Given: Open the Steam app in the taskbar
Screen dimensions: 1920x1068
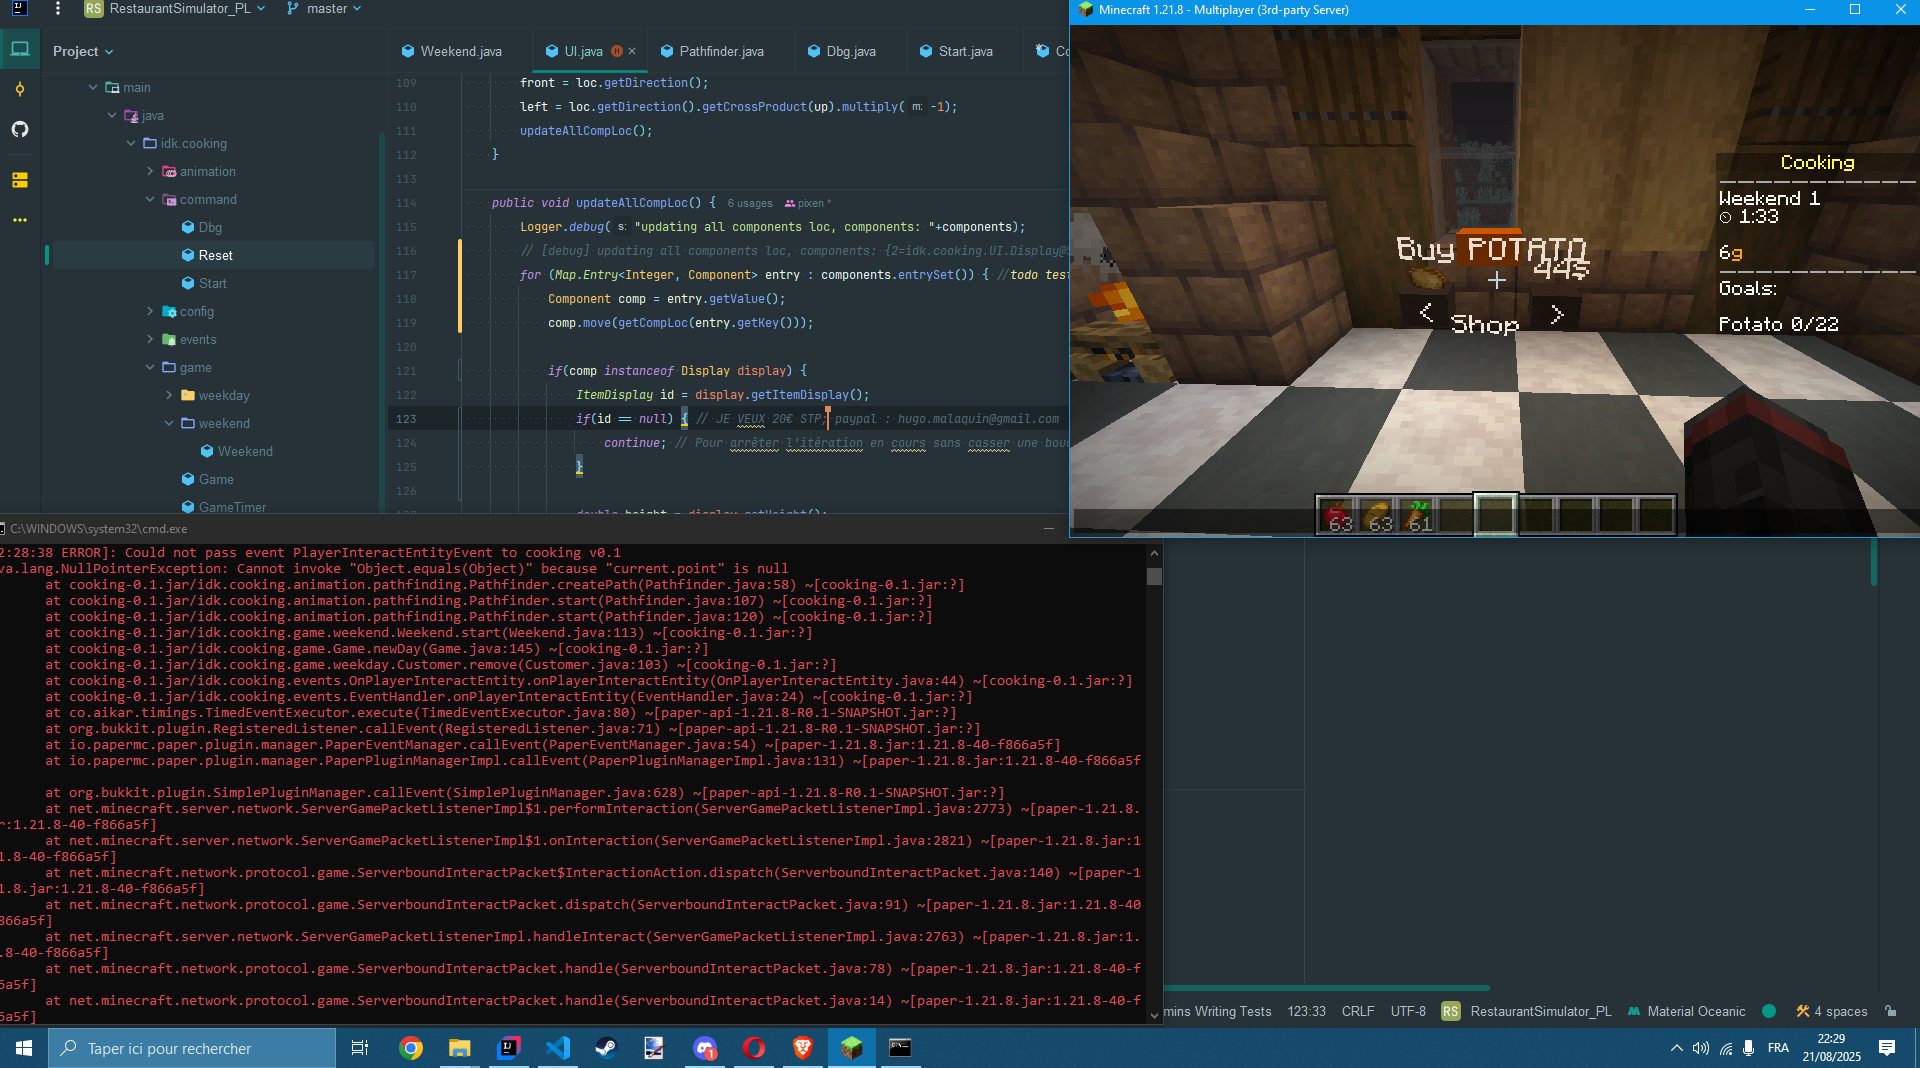Looking at the screenshot, I should pyautogui.click(x=606, y=1048).
